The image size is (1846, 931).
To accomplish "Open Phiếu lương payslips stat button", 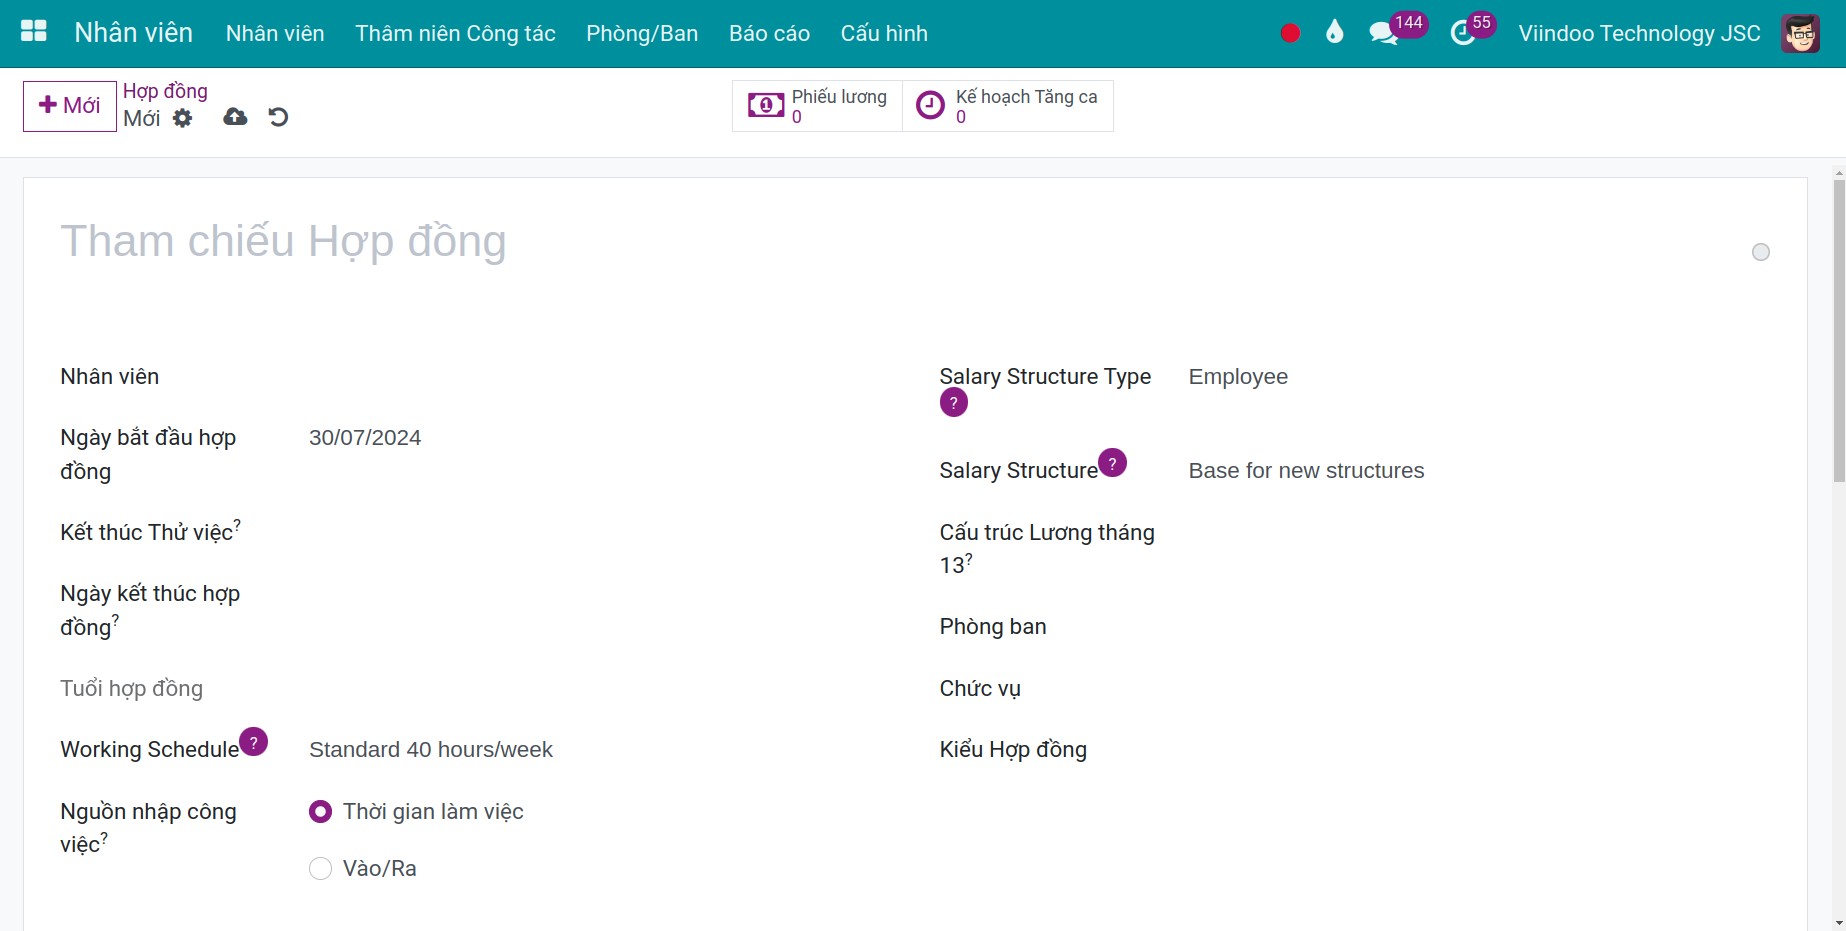I will tap(817, 106).
